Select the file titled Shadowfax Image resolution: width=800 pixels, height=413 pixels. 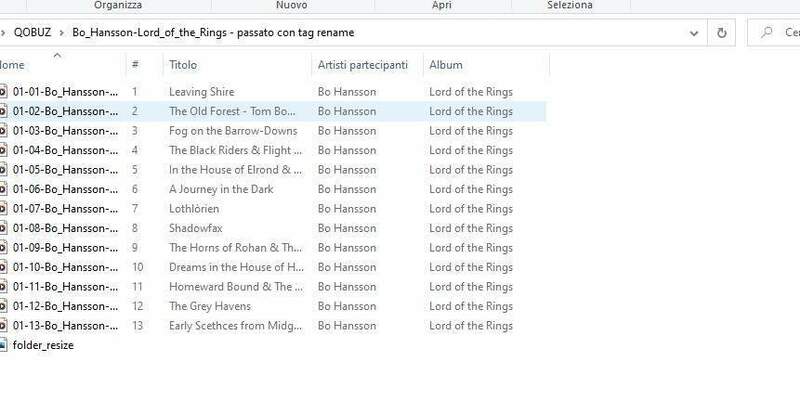pyautogui.click(x=194, y=228)
